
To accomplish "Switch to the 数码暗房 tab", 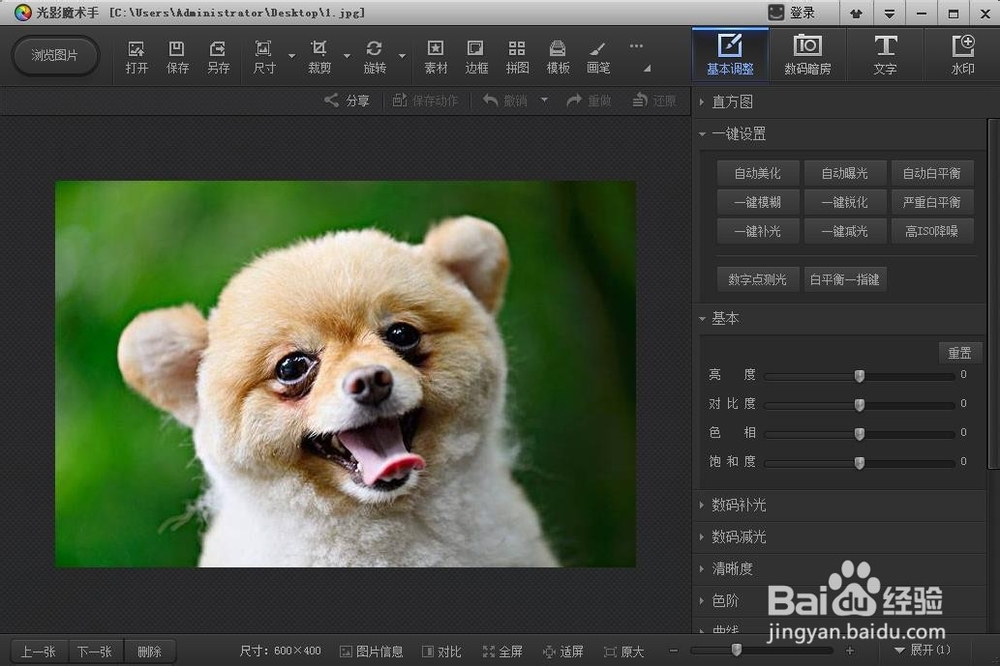I will pos(807,55).
